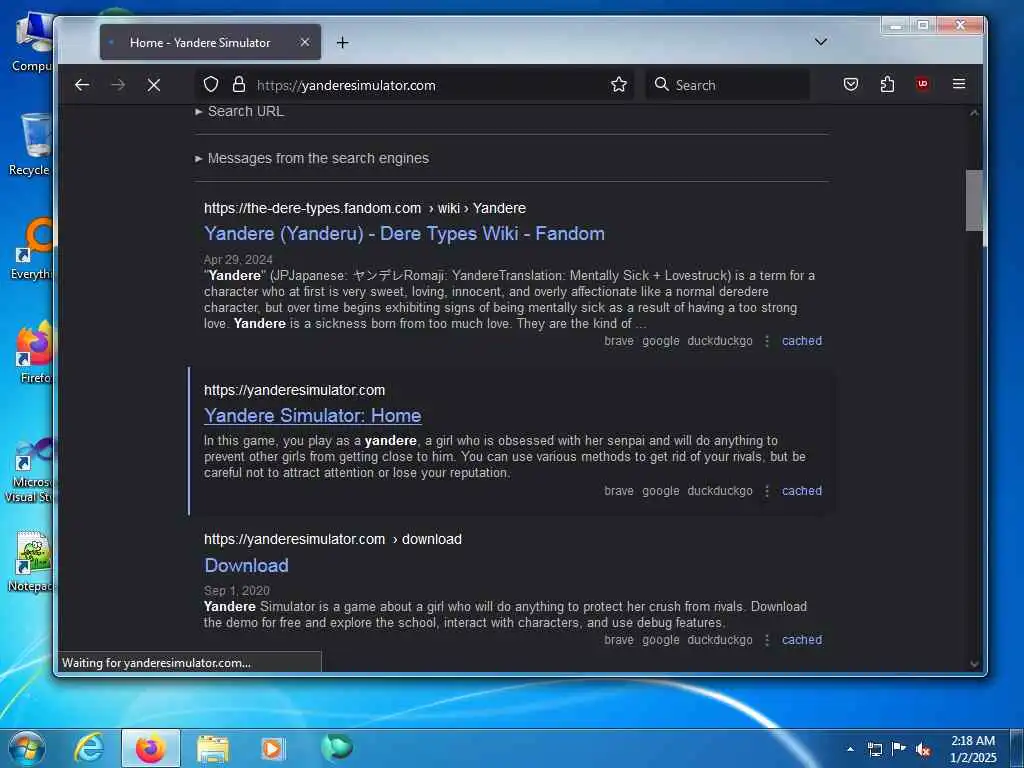Expand Messages from the search engines

pyautogui.click(x=312, y=159)
